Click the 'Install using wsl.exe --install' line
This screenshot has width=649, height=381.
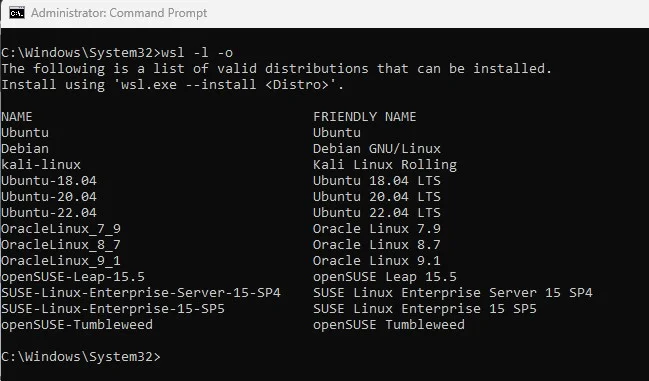[173, 85]
